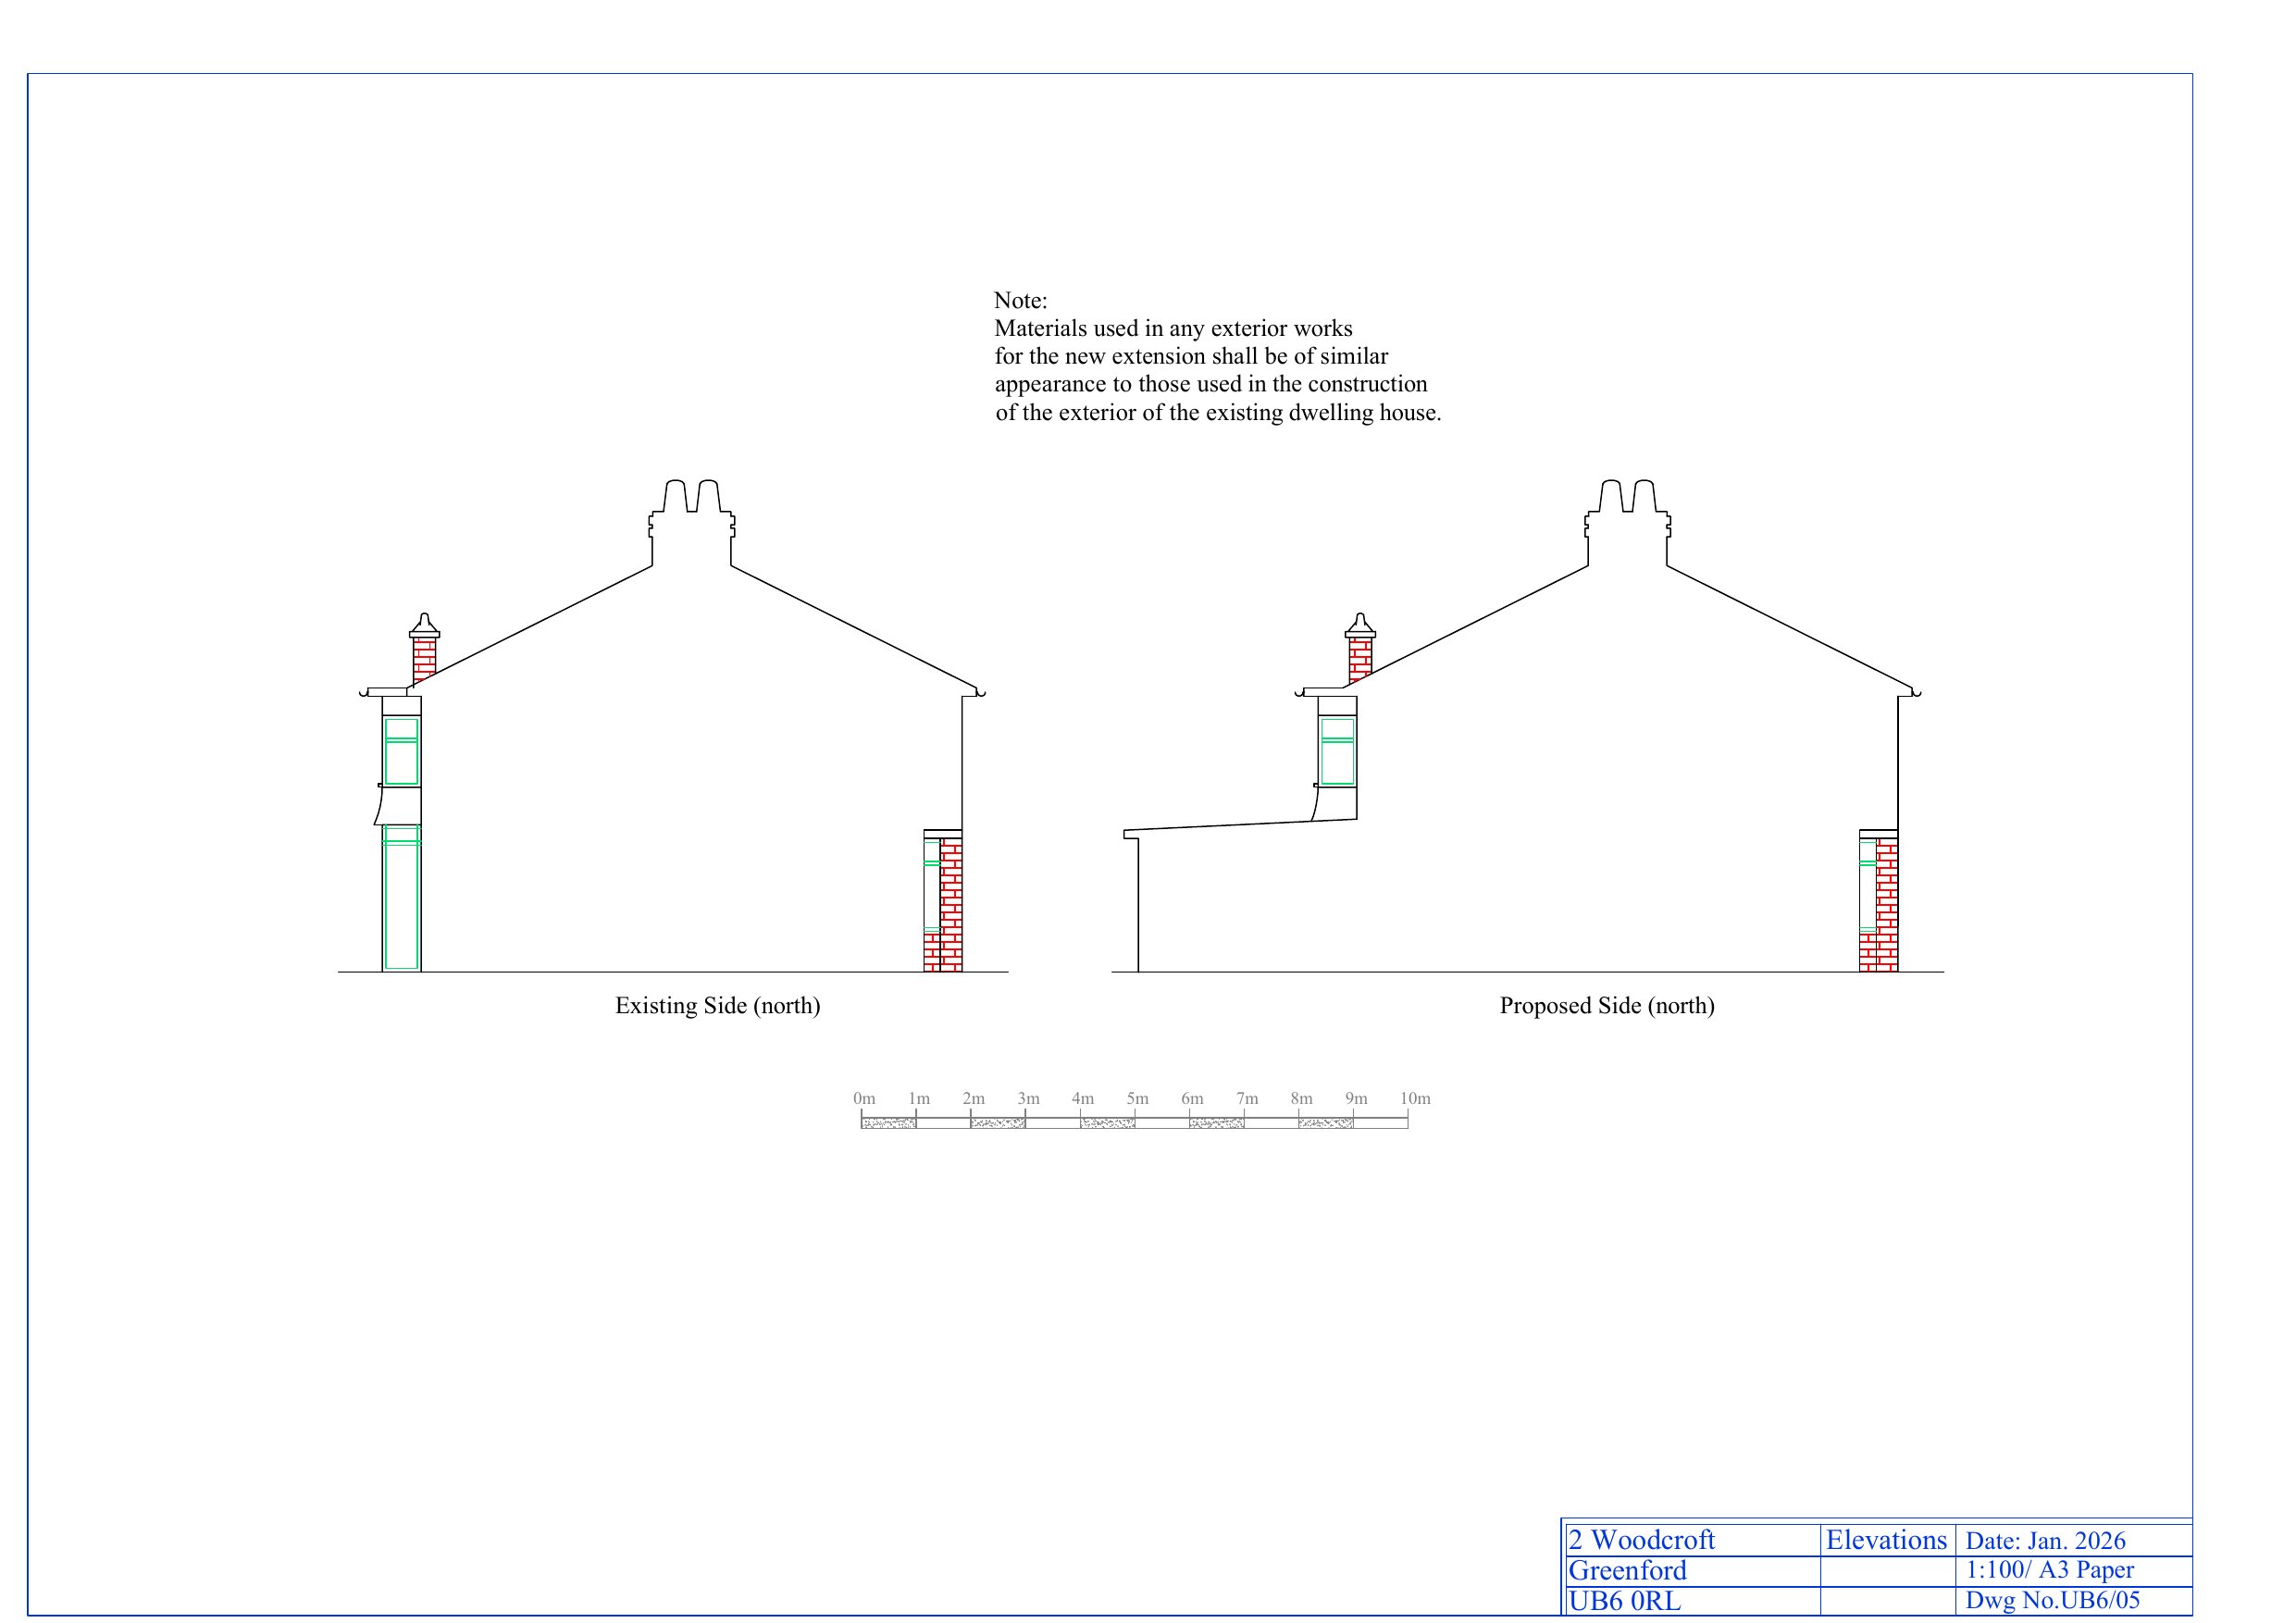
Task: Click the 'Existing Side (north)' caption
Action: 717,1005
